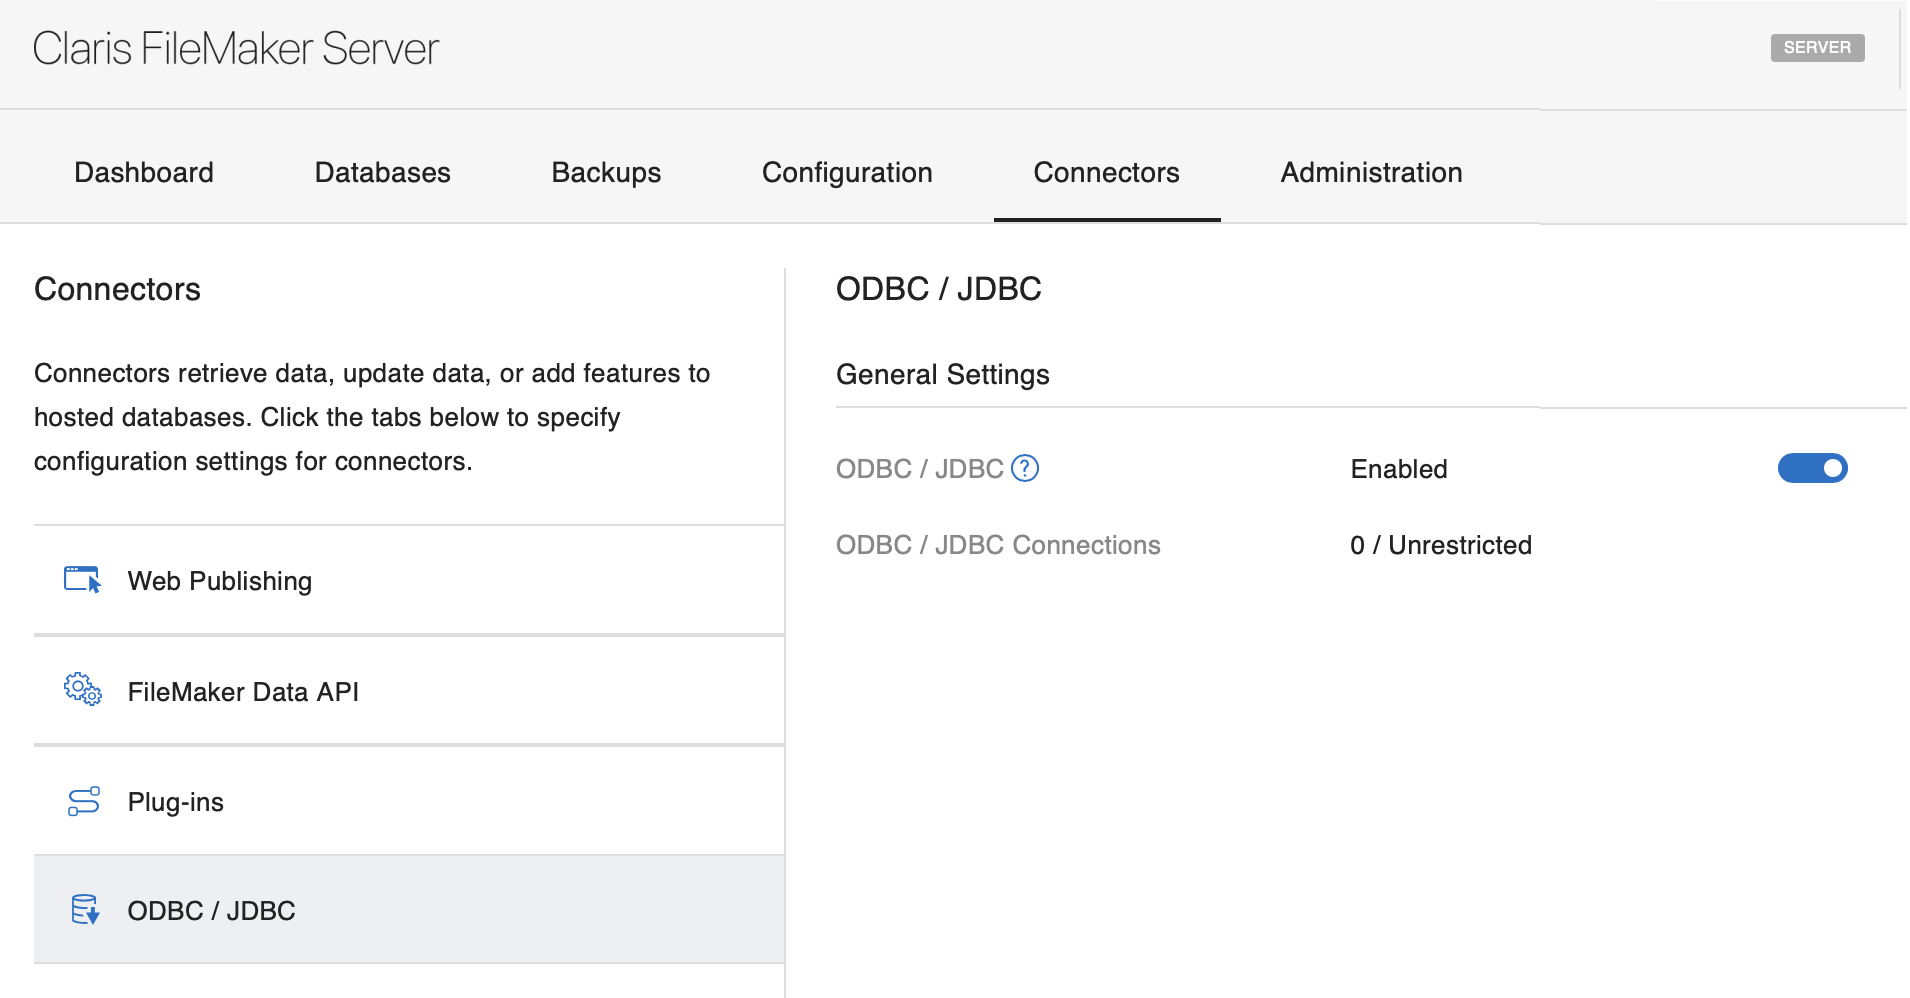Select Web Publishing in the connectors list
This screenshot has width=1910, height=998.
(x=220, y=581)
